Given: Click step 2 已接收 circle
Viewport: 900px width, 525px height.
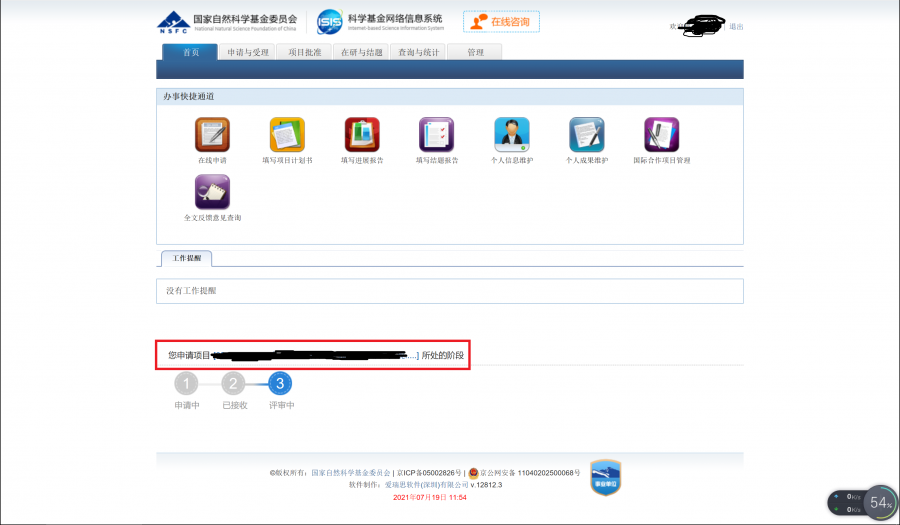Looking at the screenshot, I should coord(233,383).
